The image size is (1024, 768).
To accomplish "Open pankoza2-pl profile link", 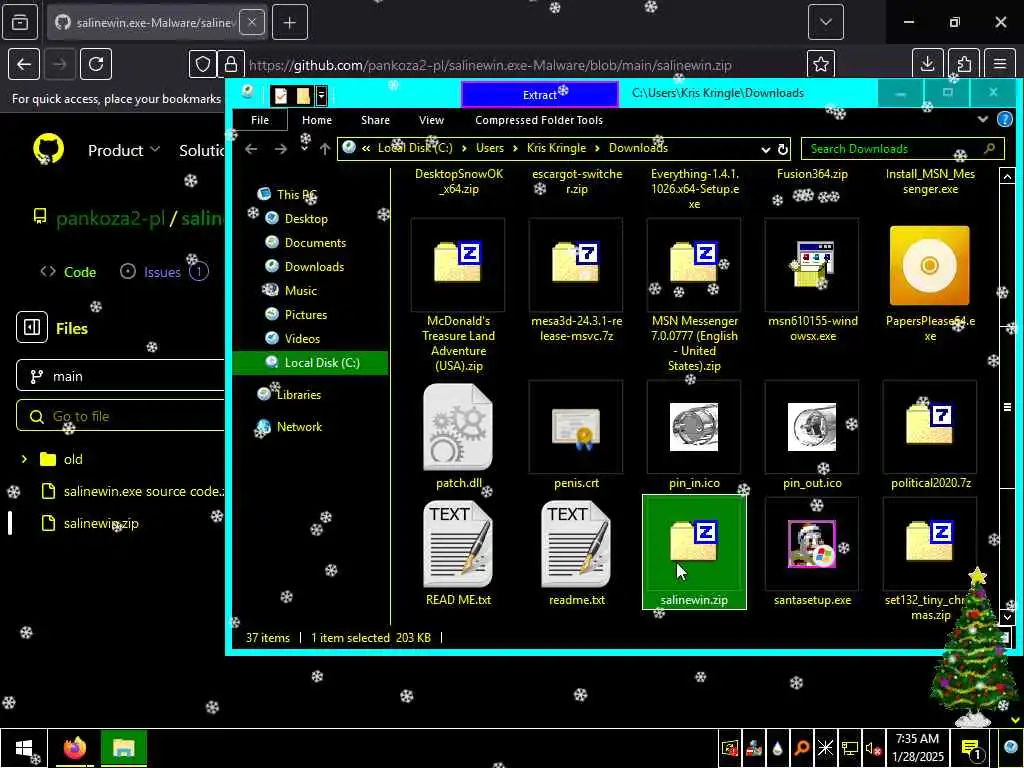I will pos(110,218).
